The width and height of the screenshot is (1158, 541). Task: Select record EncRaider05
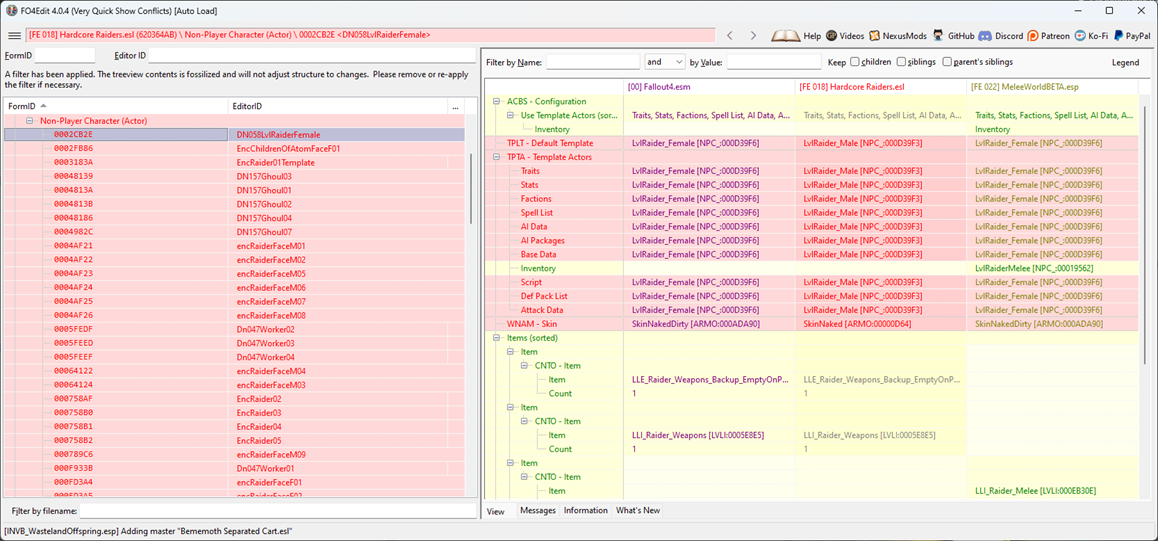(x=234, y=441)
